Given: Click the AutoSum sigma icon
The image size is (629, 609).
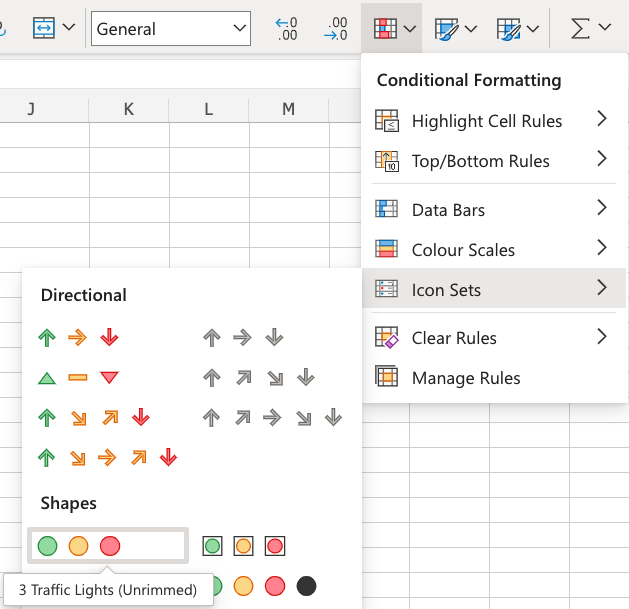Looking at the screenshot, I should (580, 28).
